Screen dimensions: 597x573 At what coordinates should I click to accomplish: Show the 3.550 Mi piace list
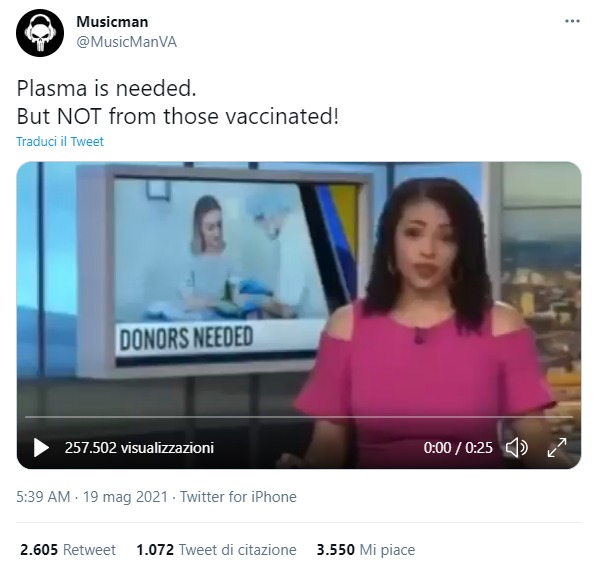[366, 550]
